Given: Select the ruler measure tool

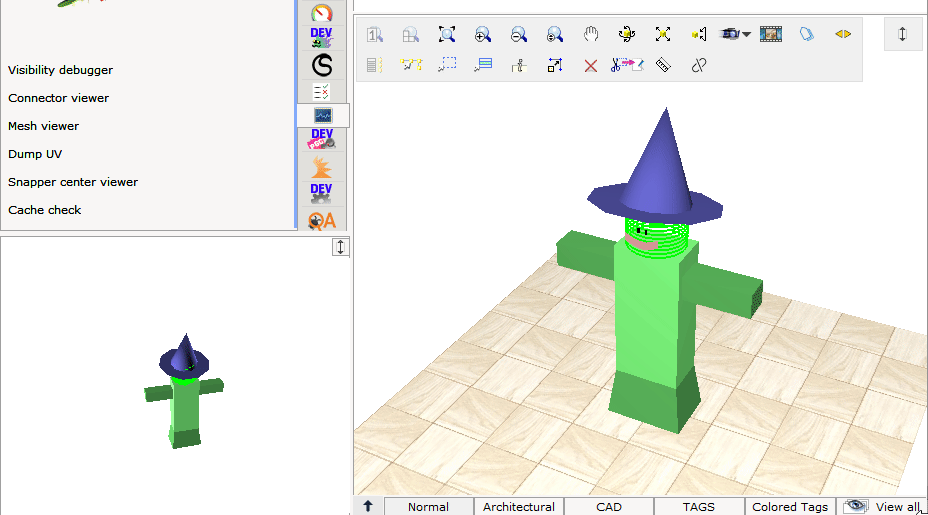Looking at the screenshot, I should (663, 65).
